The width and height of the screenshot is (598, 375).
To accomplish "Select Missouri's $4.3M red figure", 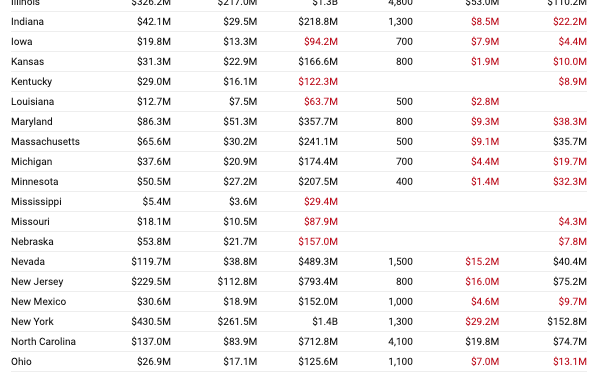I will 572,222.
